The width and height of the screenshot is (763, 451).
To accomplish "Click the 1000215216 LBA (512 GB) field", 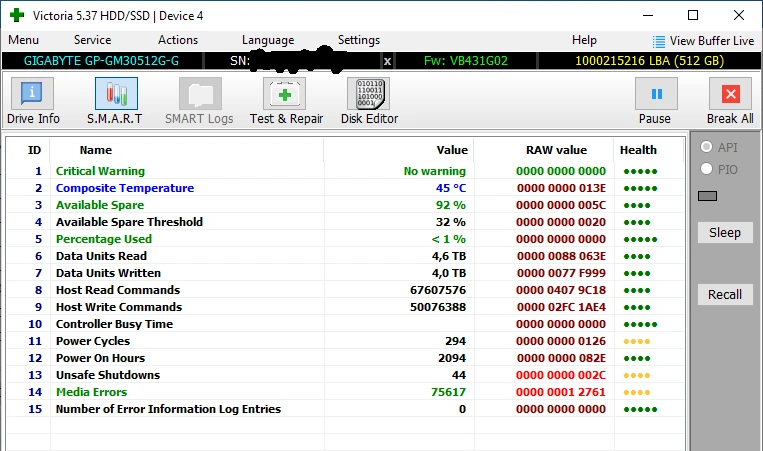I will pos(649,61).
